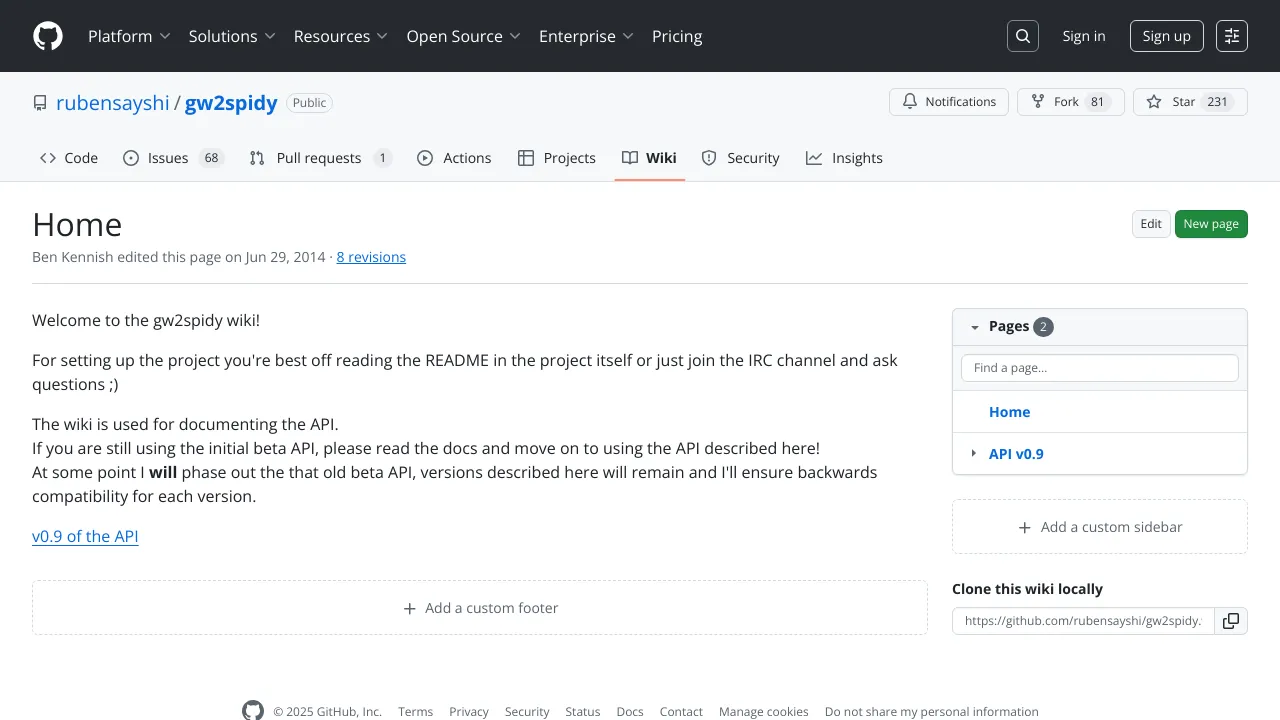This screenshot has height=720, width=1280.
Task: Select the Wiki tab
Action: [x=649, y=158]
